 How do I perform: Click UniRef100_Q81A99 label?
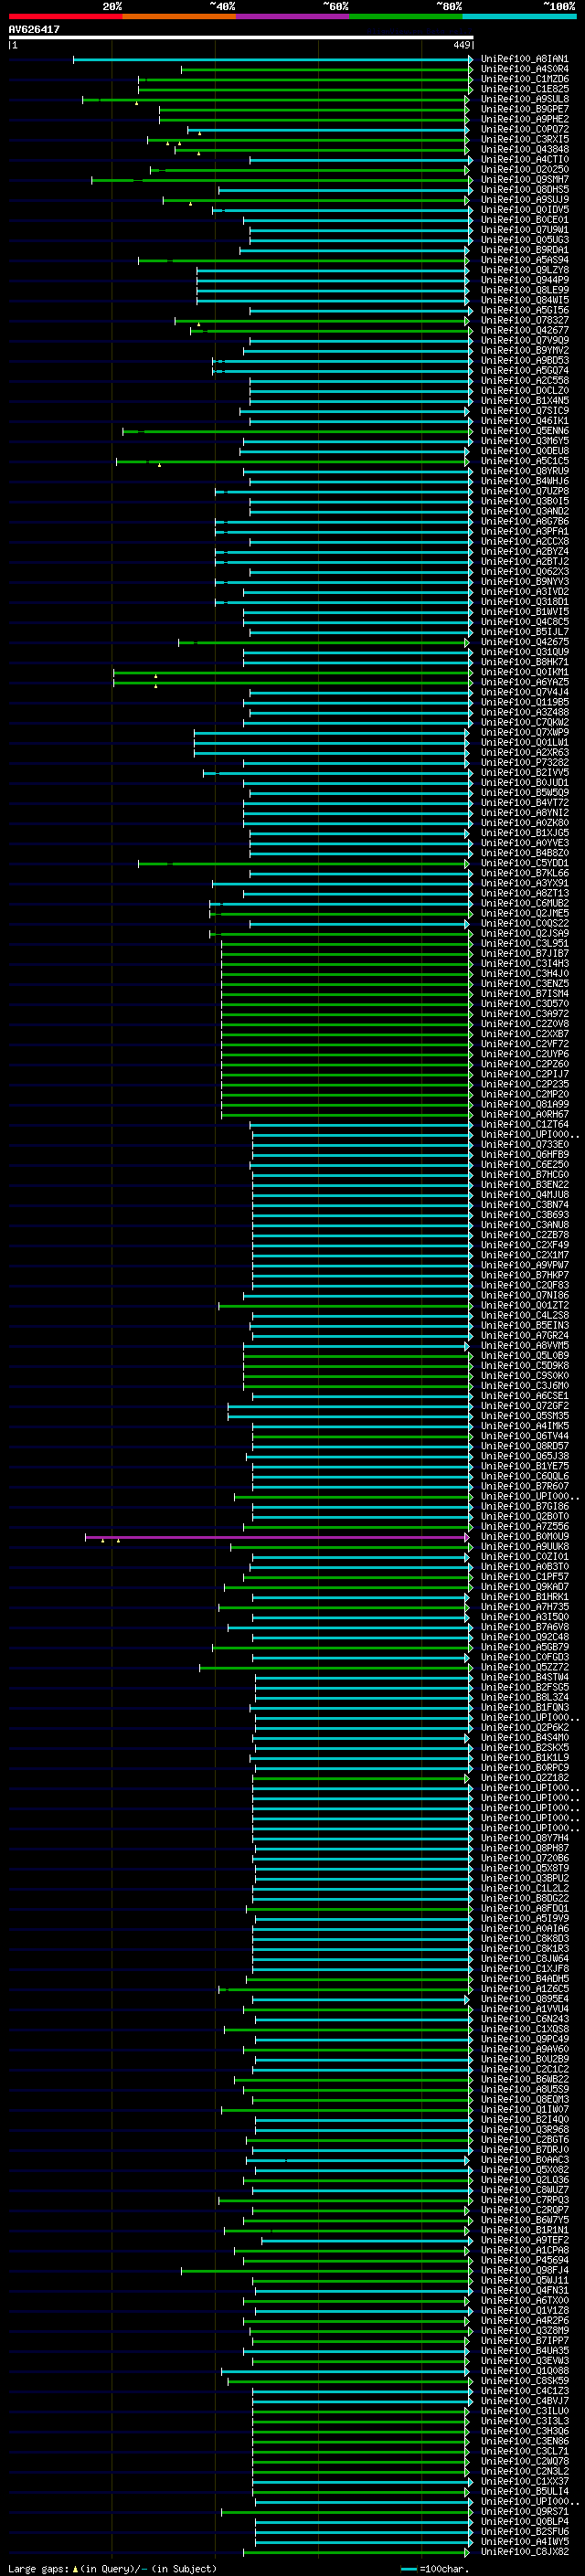point(524,1104)
